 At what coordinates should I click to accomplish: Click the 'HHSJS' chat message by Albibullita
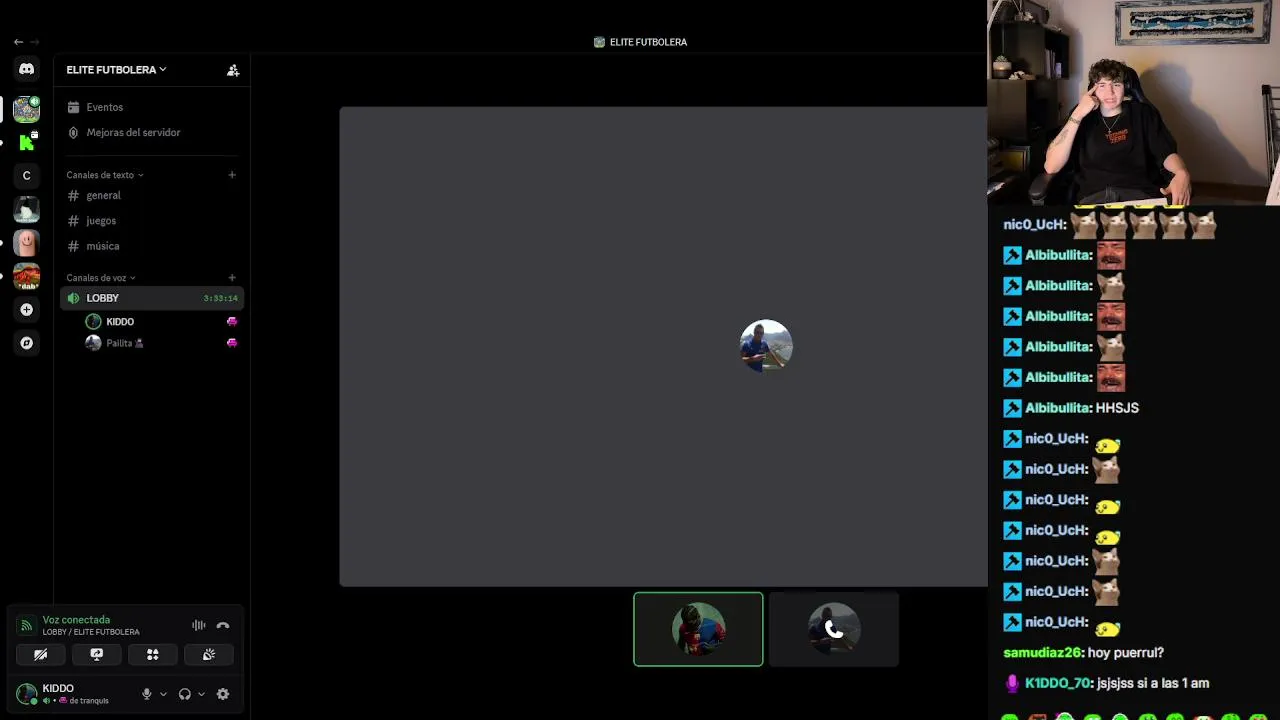tap(1117, 408)
